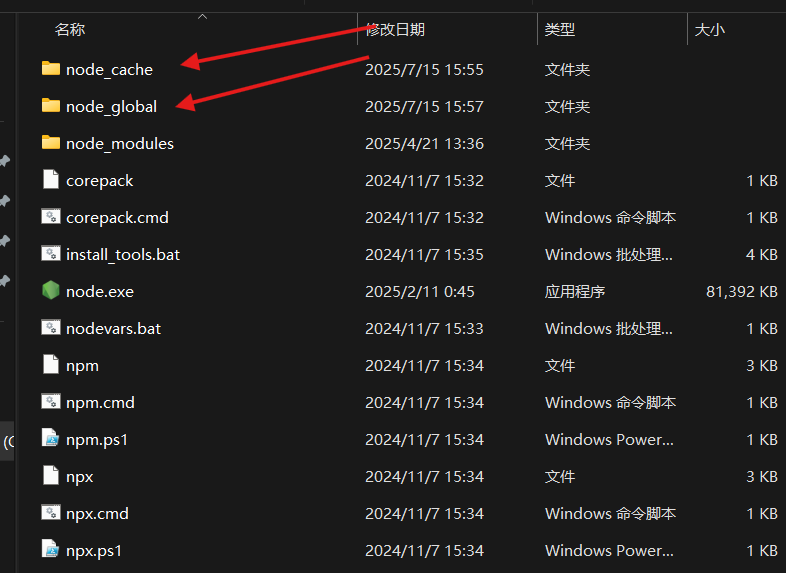This screenshot has height=573, width=786.
Task: Select the file name corepack.cmd
Action: tap(117, 218)
